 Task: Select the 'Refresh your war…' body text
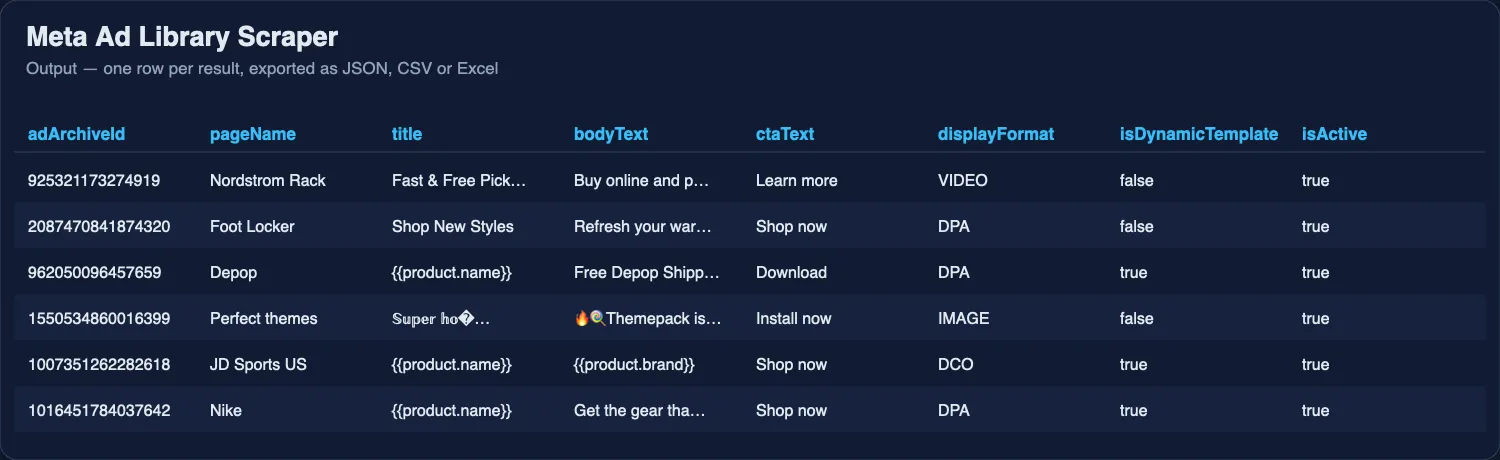(x=642, y=227)
